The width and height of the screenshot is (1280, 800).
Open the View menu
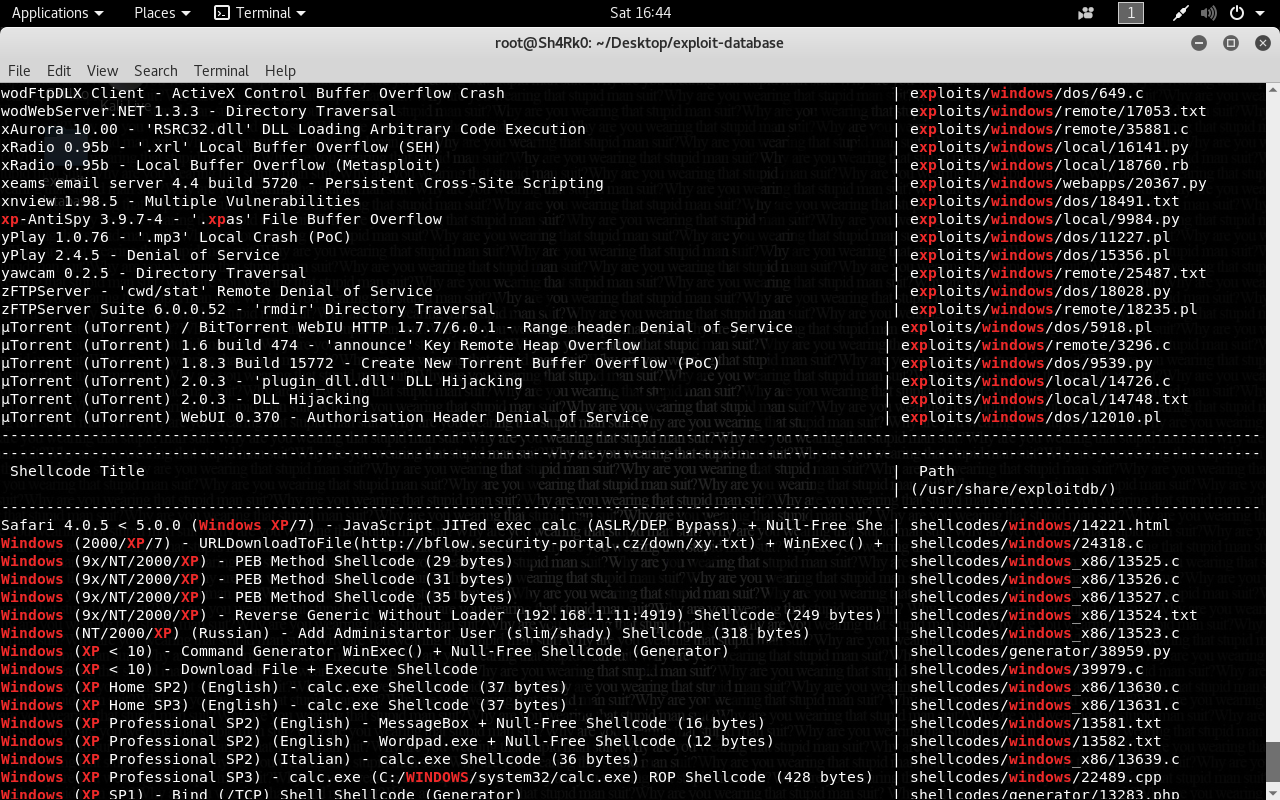(x=101, y=71)
